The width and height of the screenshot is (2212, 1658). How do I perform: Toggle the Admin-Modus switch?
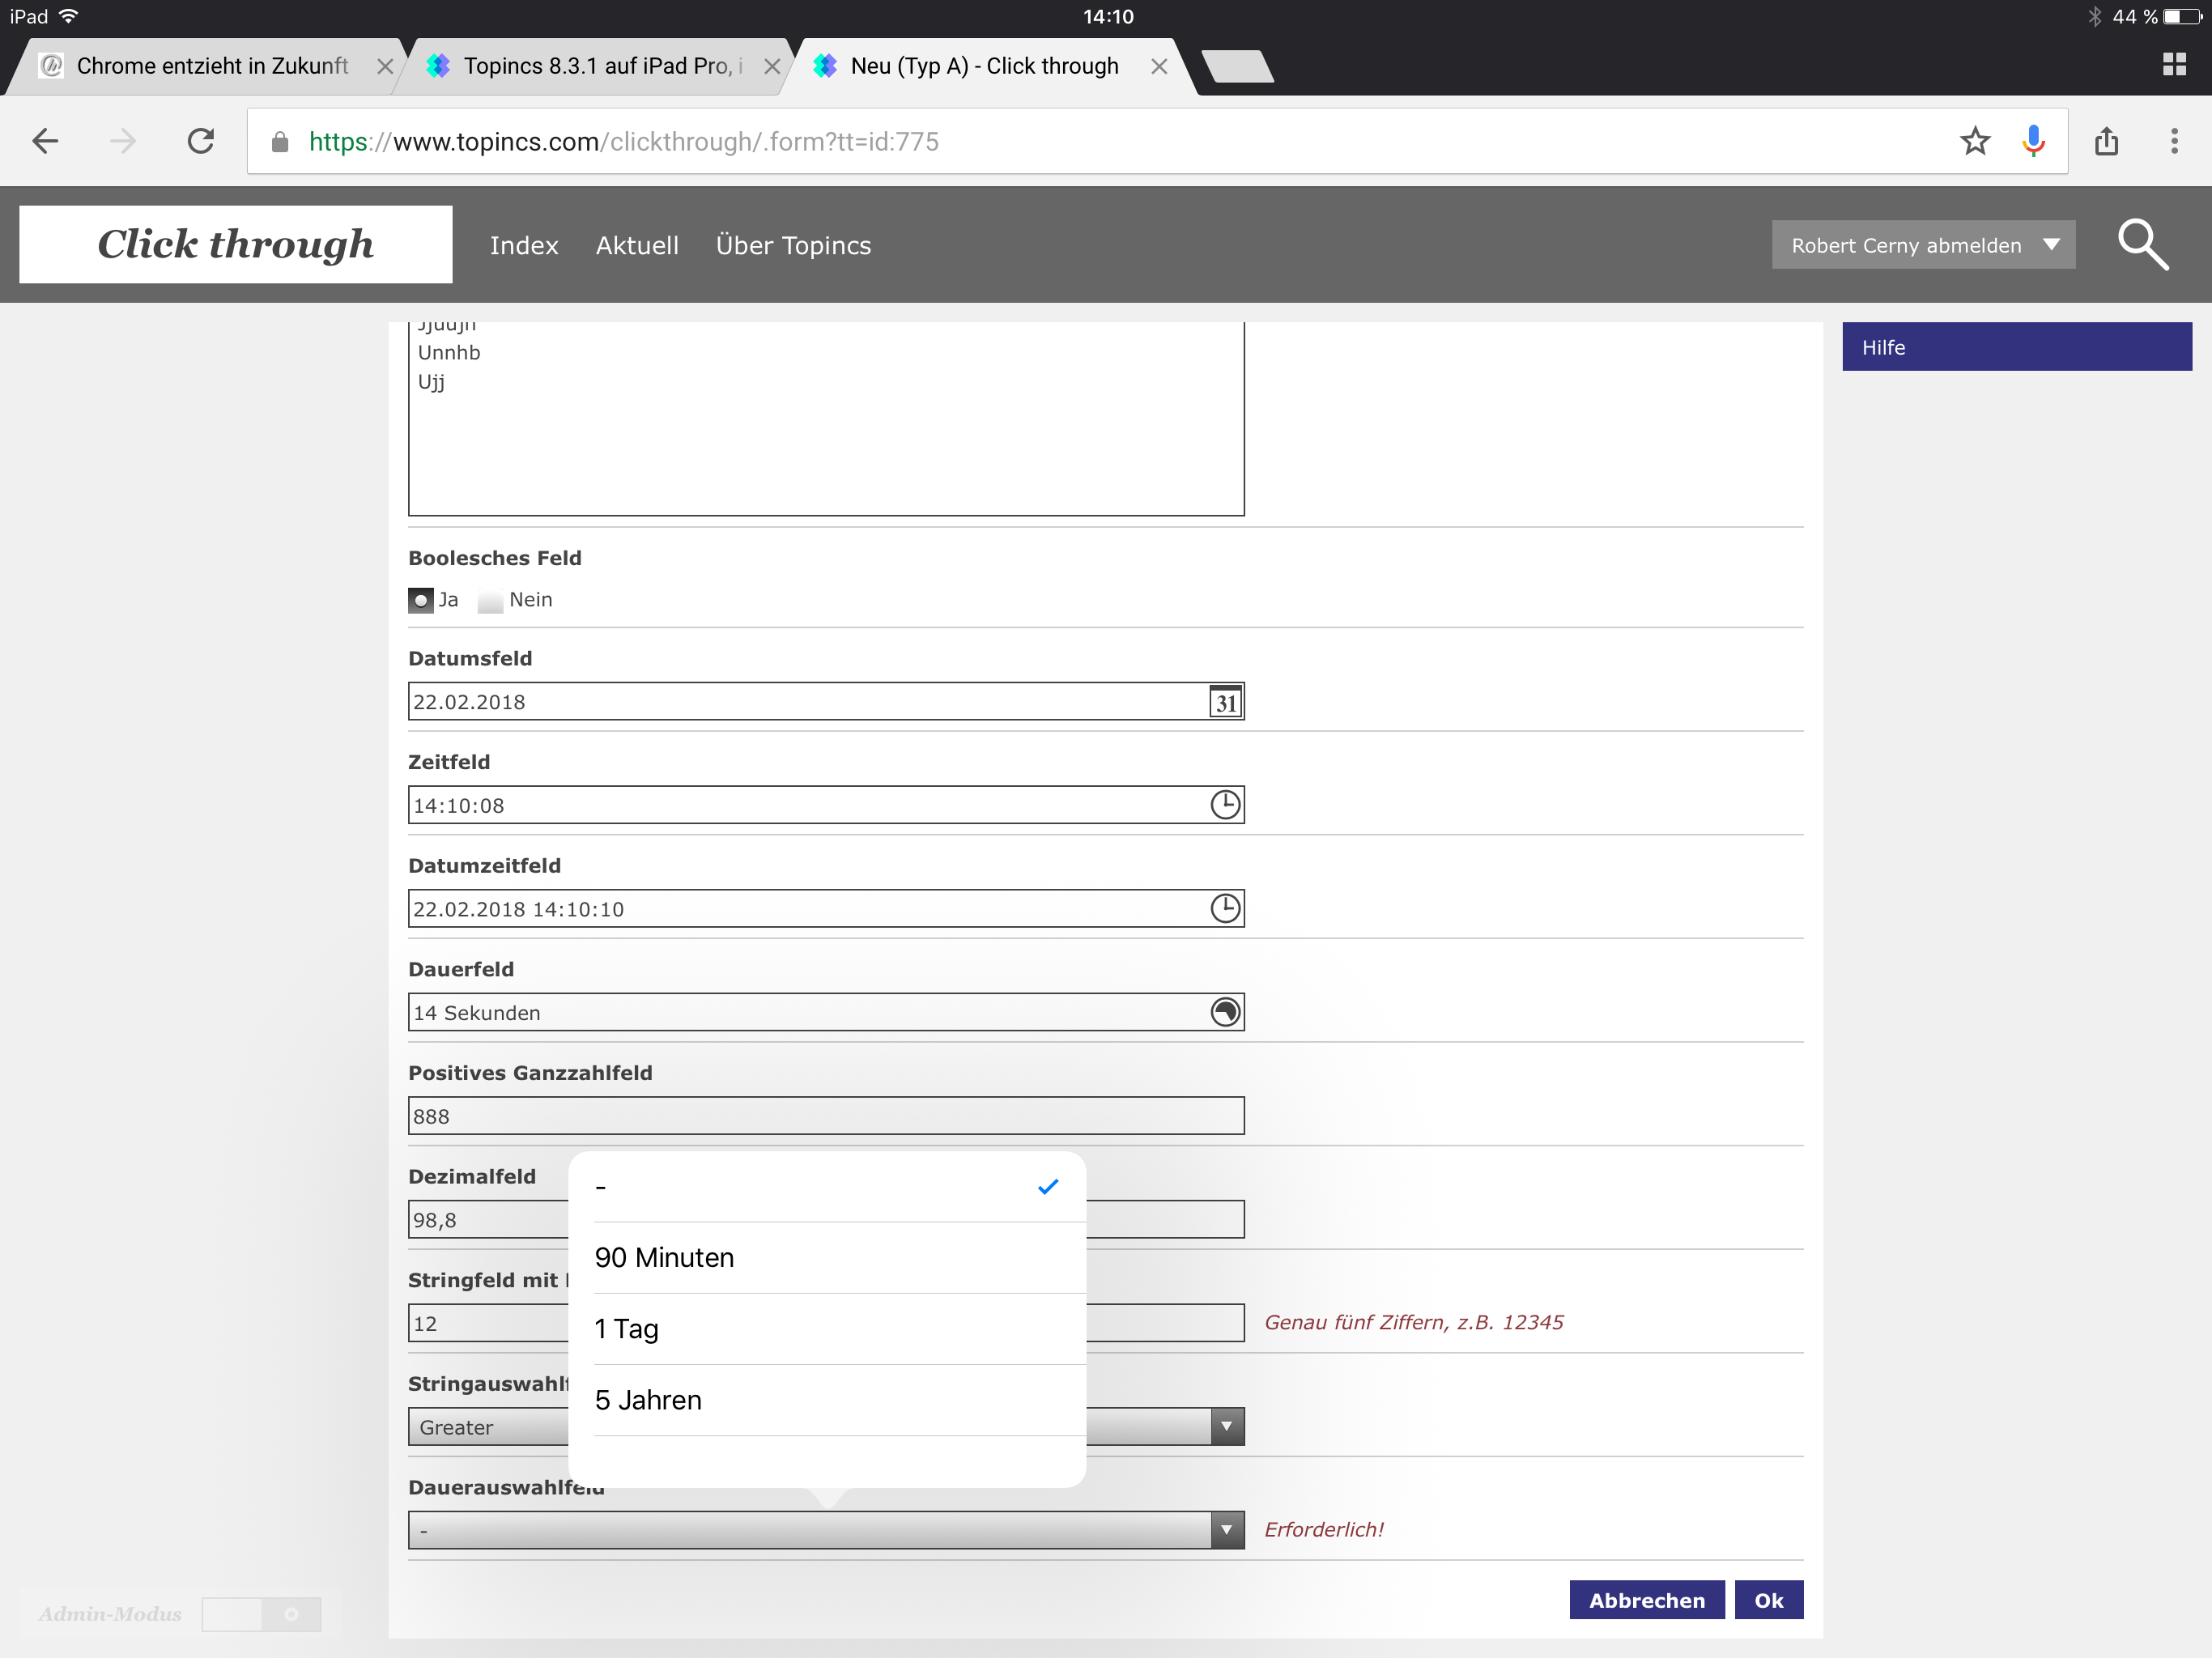(x=261, y=1614)
